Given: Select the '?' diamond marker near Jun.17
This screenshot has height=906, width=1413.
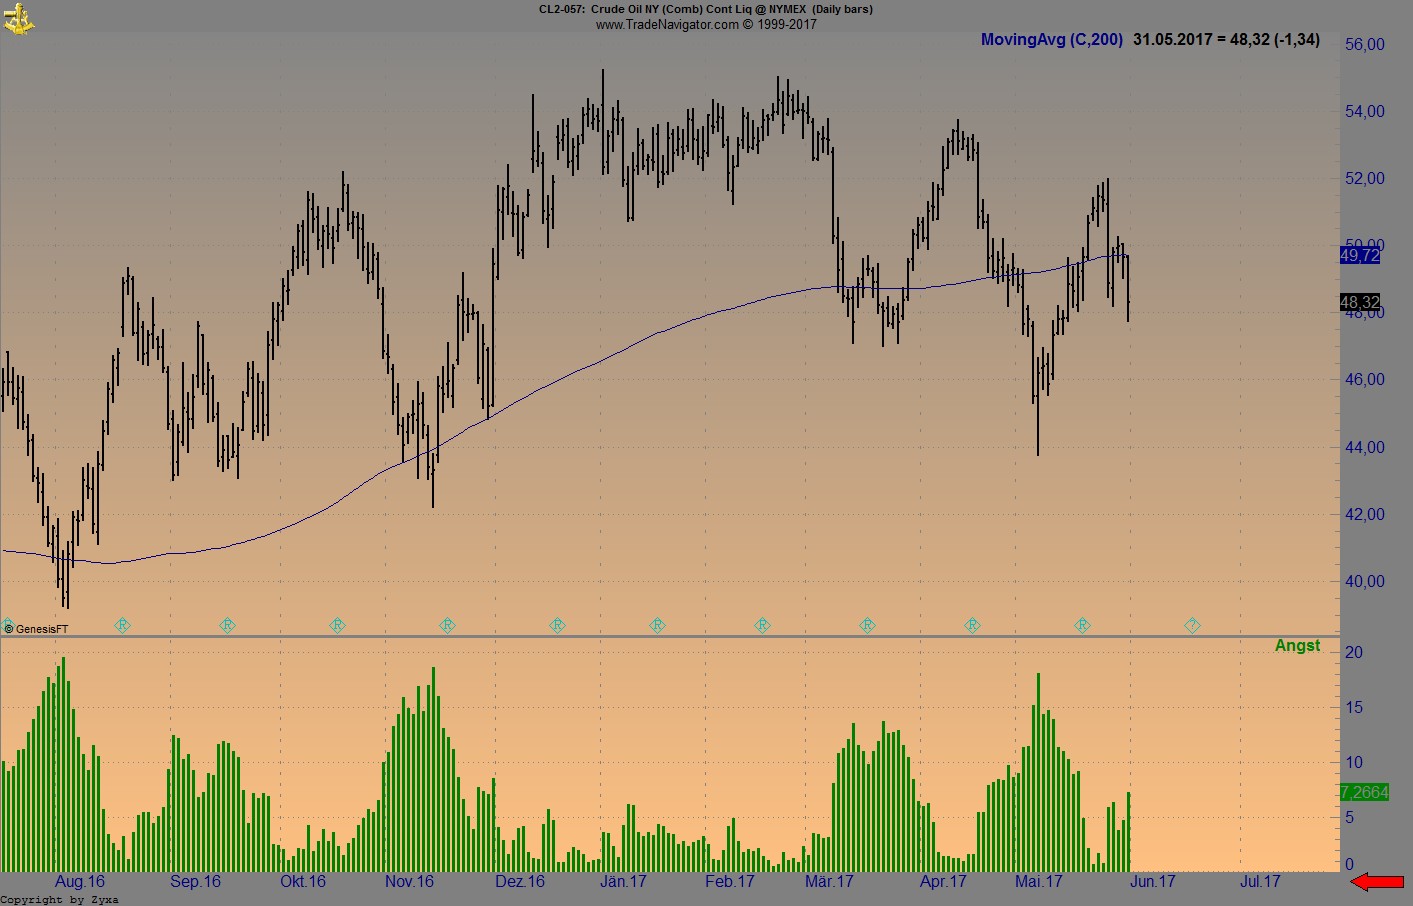Looking at the screenshot, I should [x=1192, y=625].
